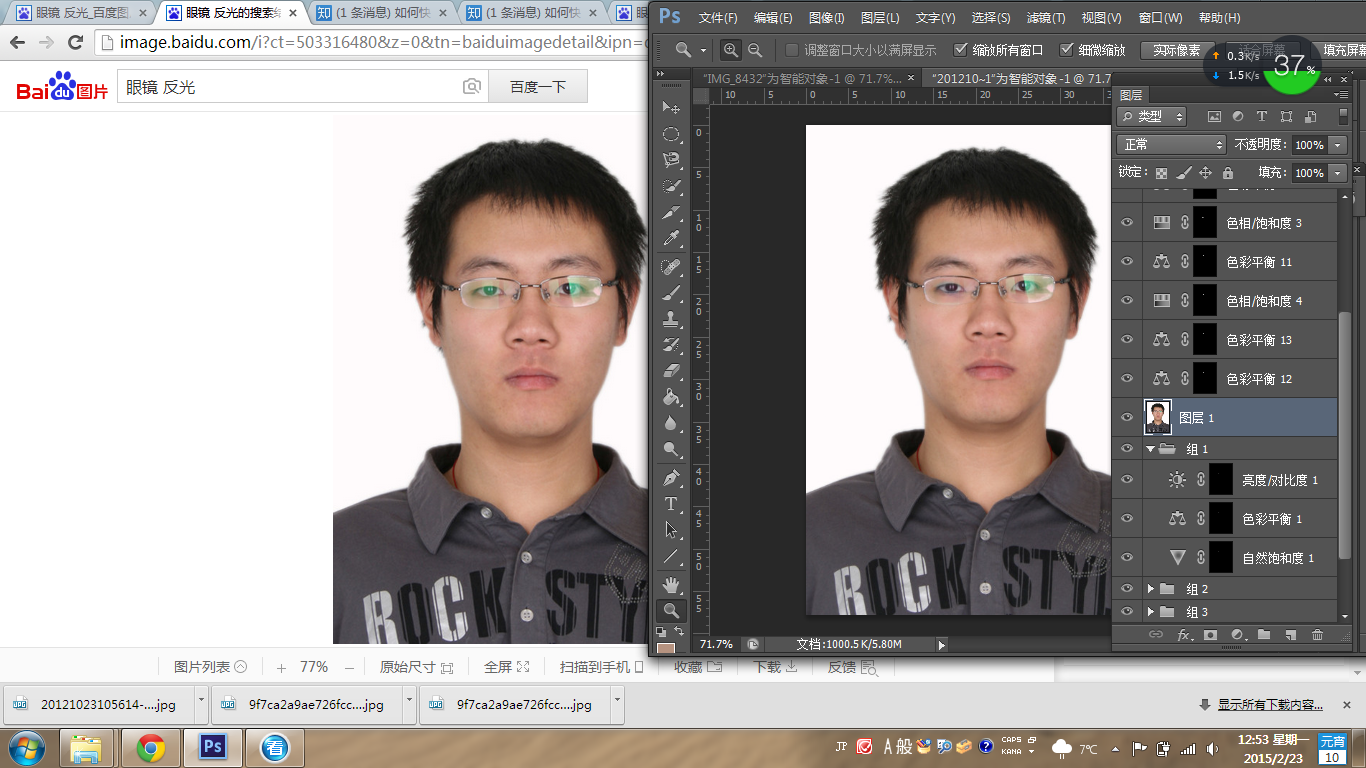Click camera search icon in Baidu box
This screenshot has height=768, width=1366.
472,87
